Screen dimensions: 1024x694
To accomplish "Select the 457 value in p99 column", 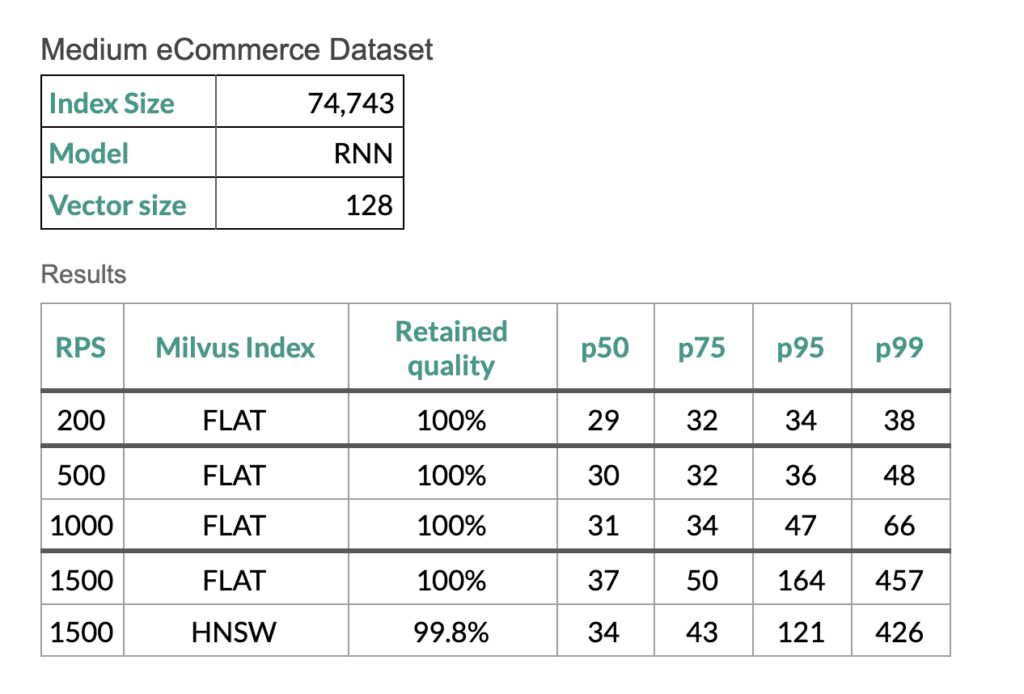I will [899, 580].
